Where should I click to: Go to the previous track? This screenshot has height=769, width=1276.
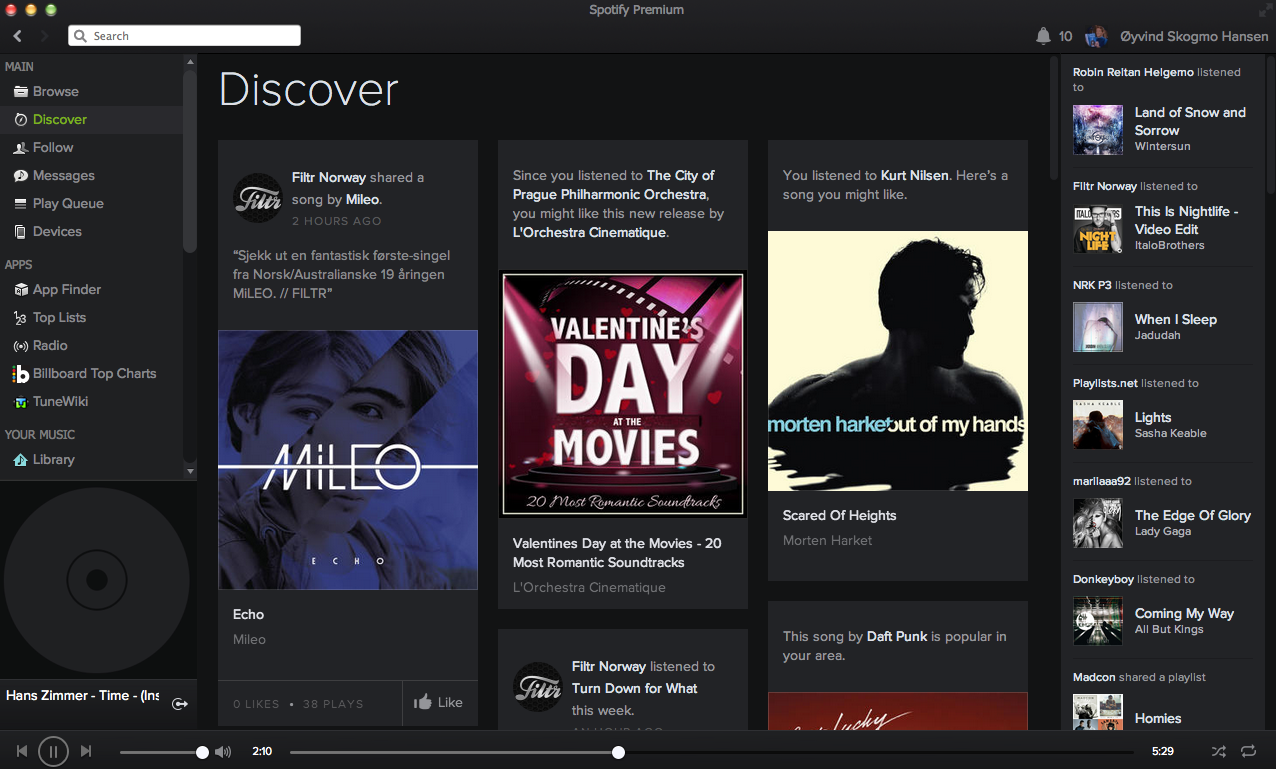point(21,751)
